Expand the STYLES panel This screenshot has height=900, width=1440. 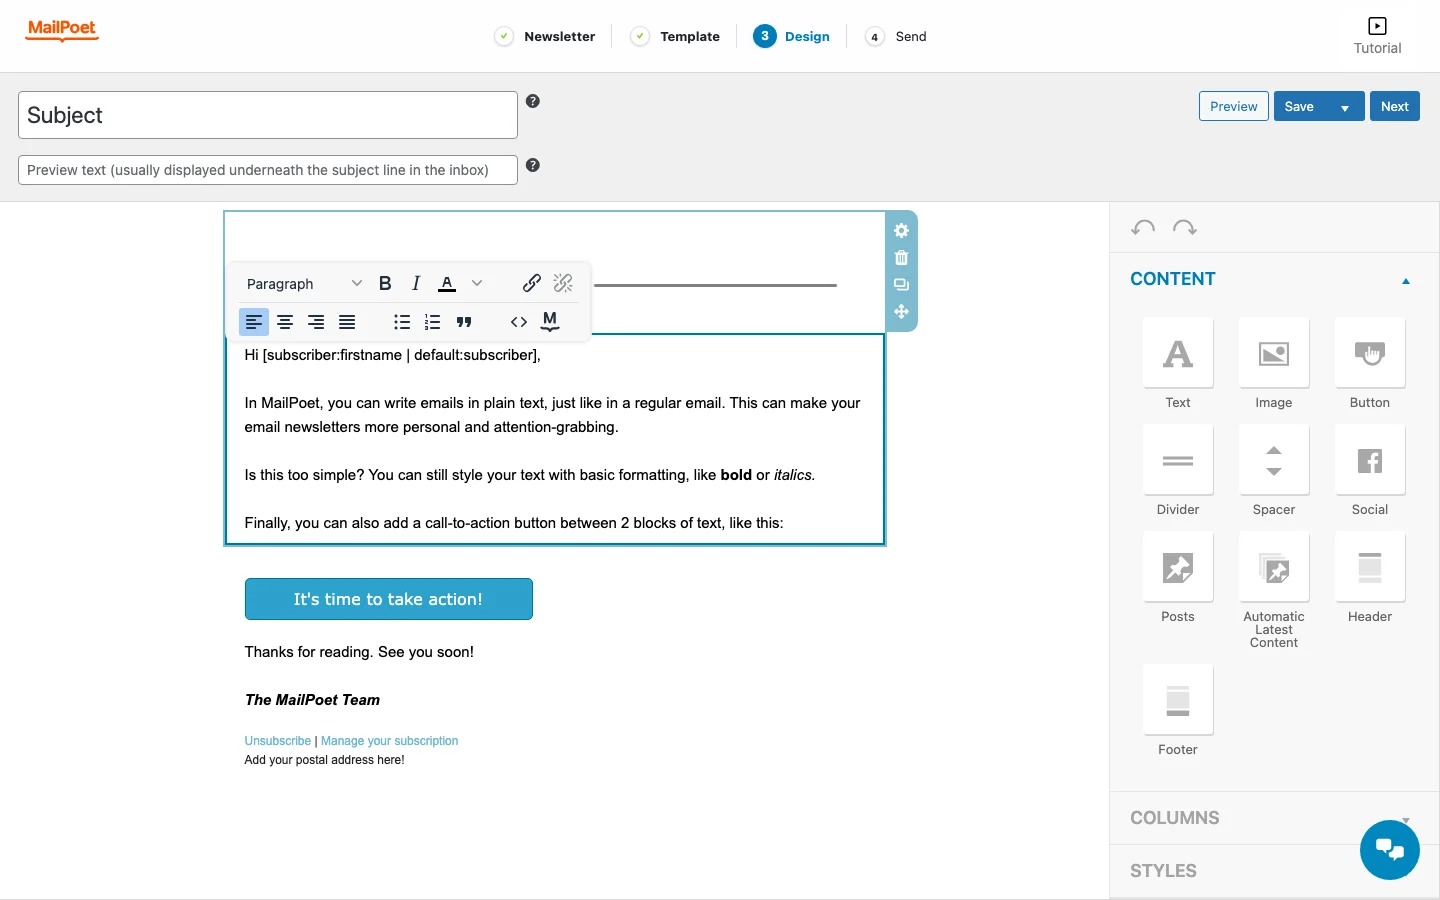[x=1274, y=871]
